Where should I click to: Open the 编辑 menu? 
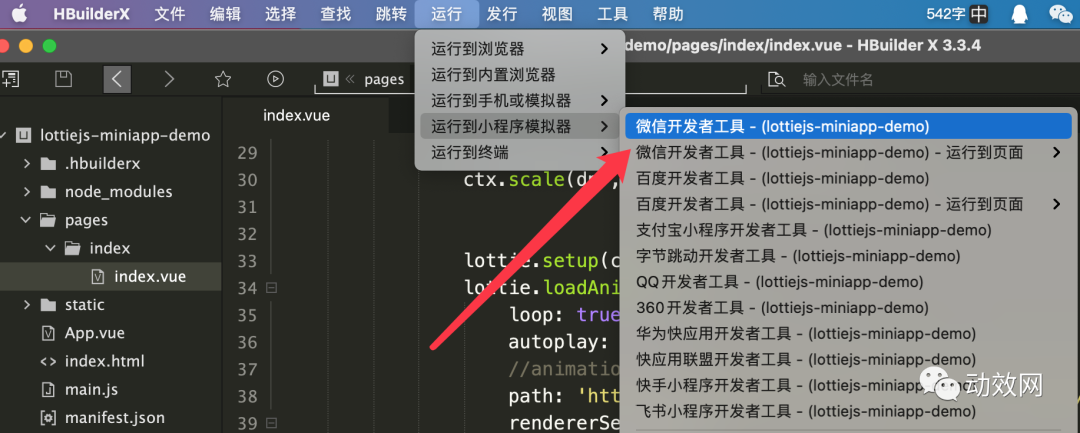[225, 14]
